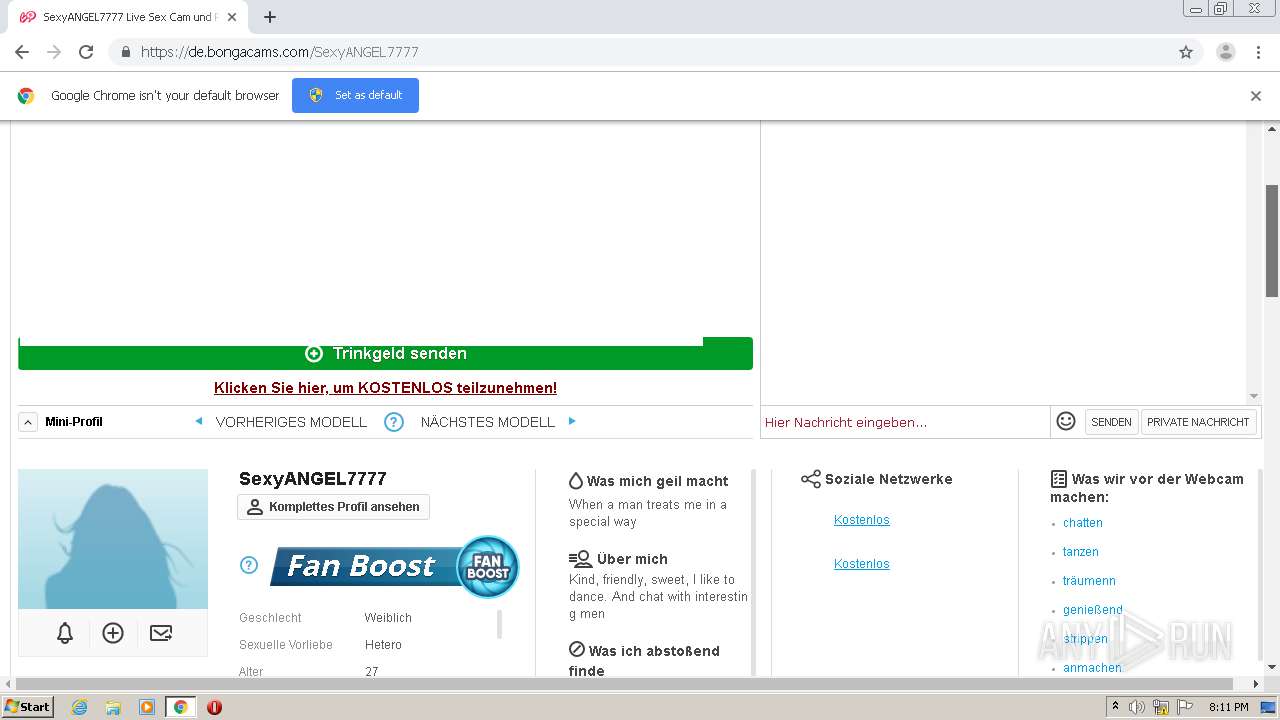Click the Hetero preference value
This screenshot has height=720, width=1280.
383,645
